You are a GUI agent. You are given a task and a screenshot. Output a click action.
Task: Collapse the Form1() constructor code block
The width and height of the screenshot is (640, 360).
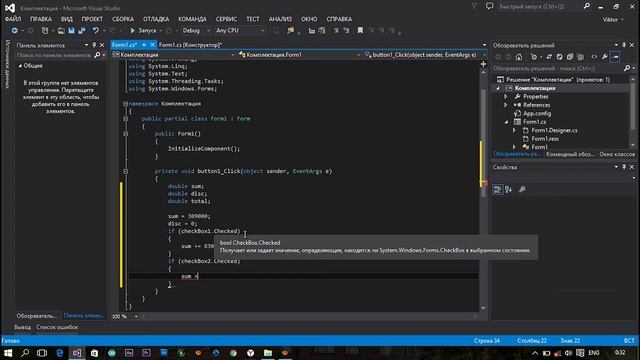[x=126, y=134]
